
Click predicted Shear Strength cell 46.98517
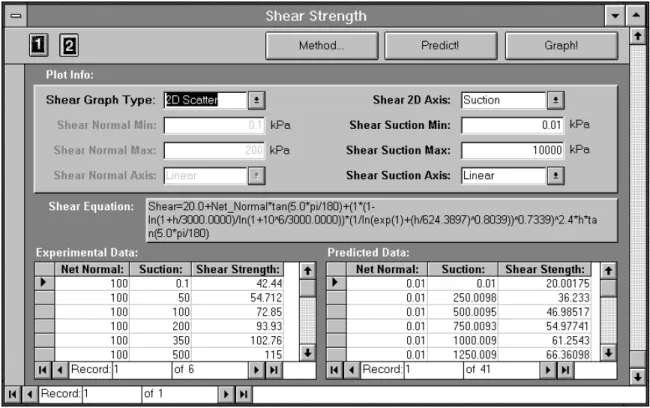[544, 312]
